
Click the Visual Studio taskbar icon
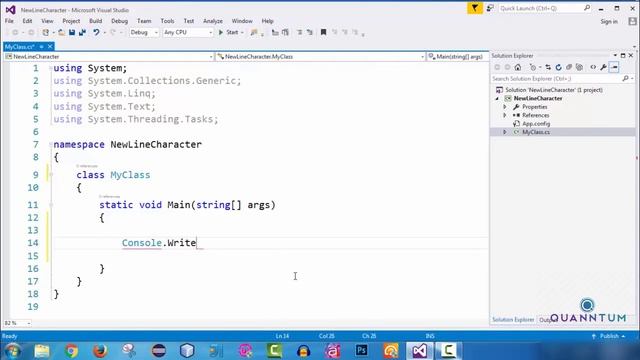click(420, 351)
